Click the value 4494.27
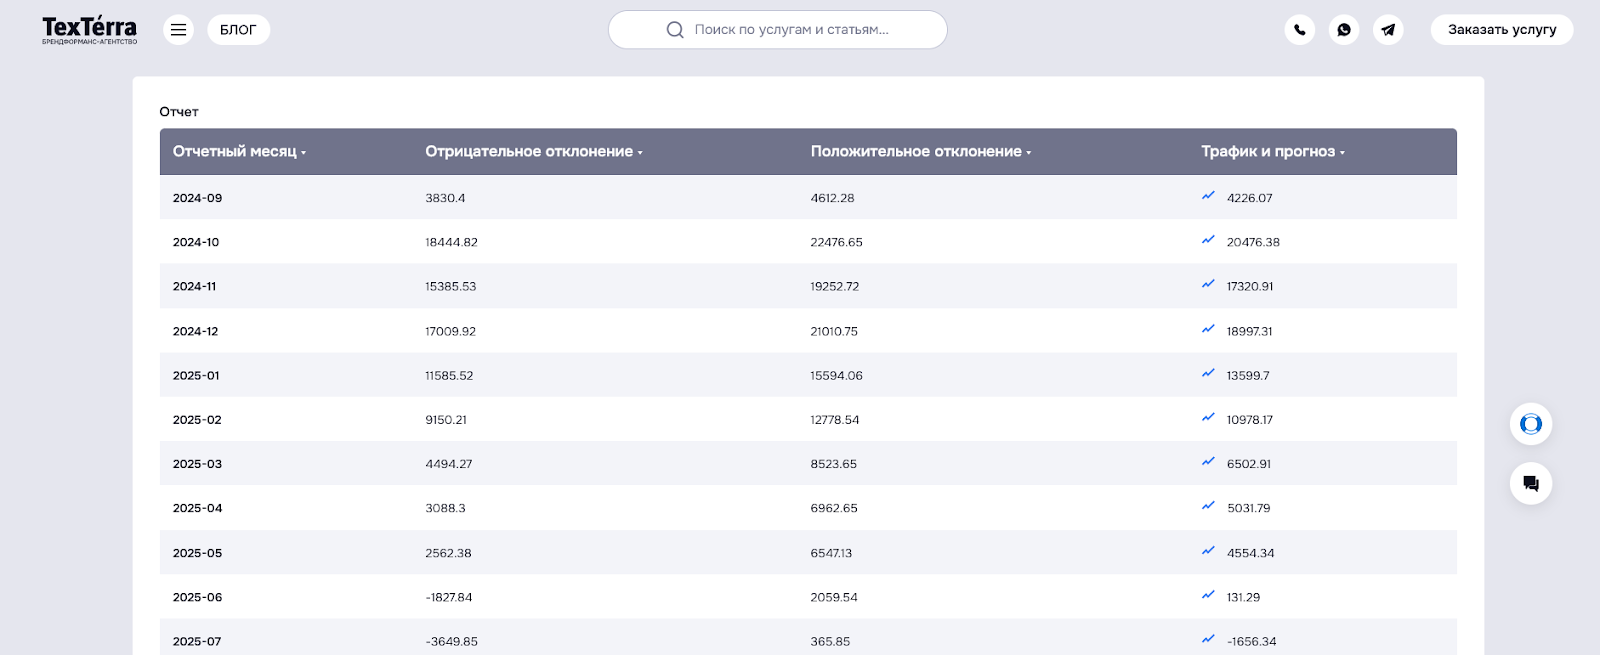The height and width of the screenshot is (655, 1600). pos(449,464)
